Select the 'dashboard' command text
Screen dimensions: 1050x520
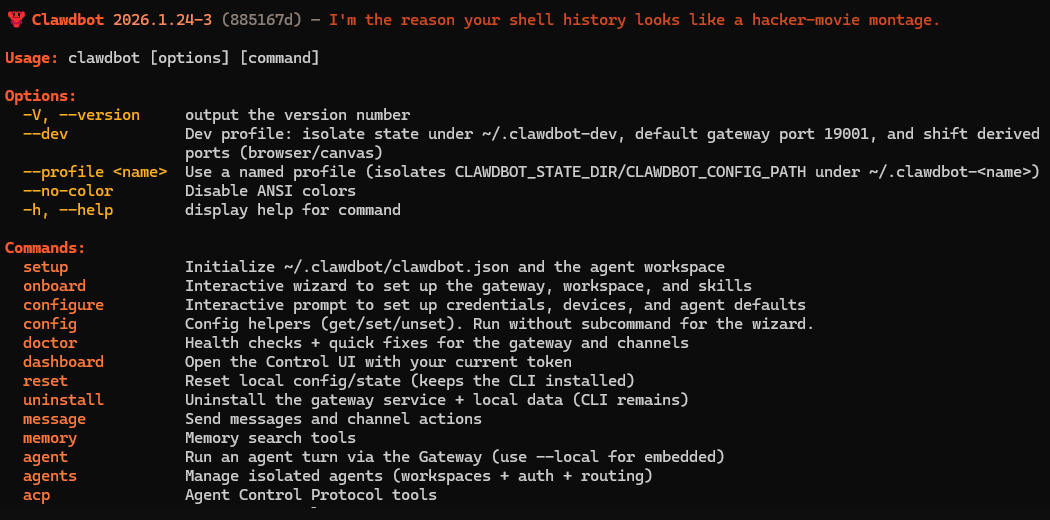click(x=64, y=362)
